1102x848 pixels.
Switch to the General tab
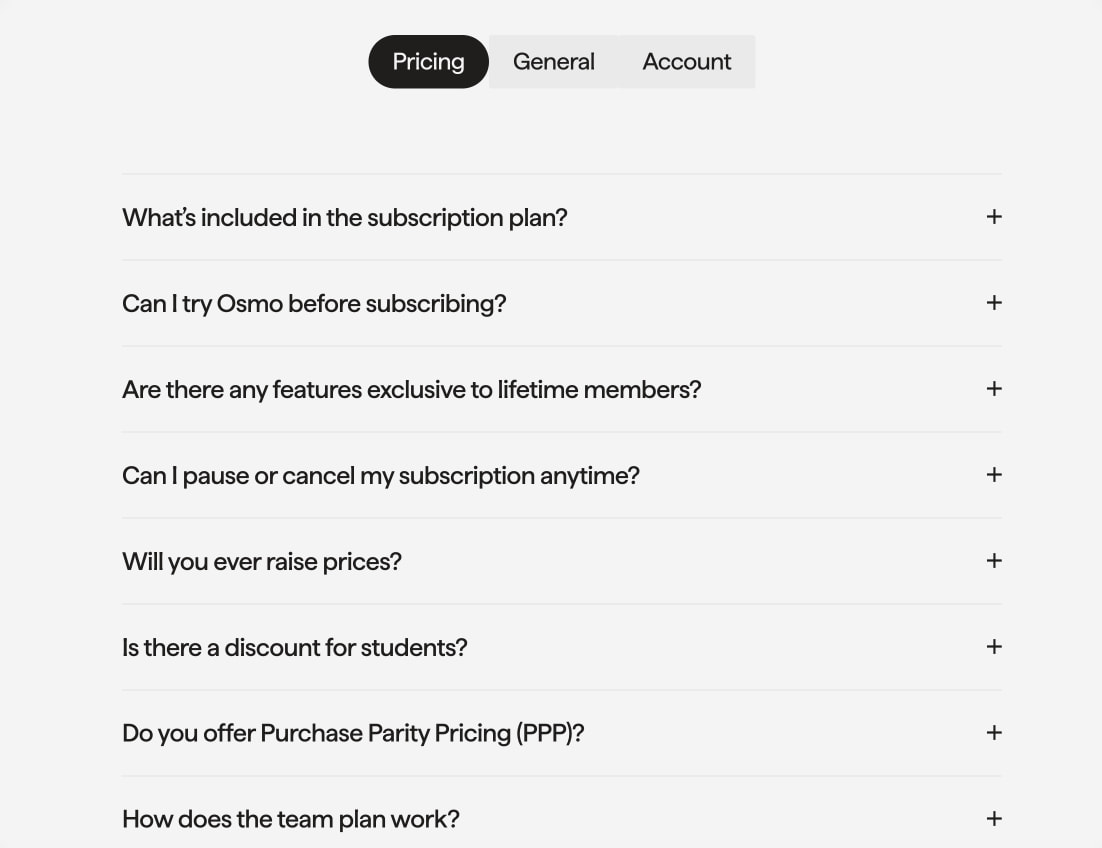(554, 62)
